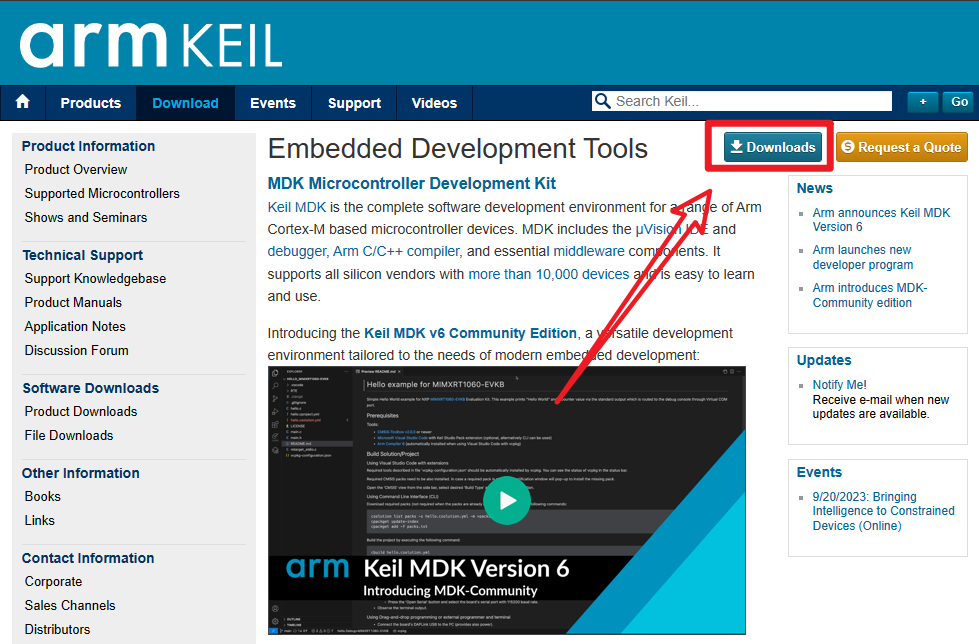979x644 pixels.
Task: Type in the Search Keil field
Action: (x=750, y=101)
